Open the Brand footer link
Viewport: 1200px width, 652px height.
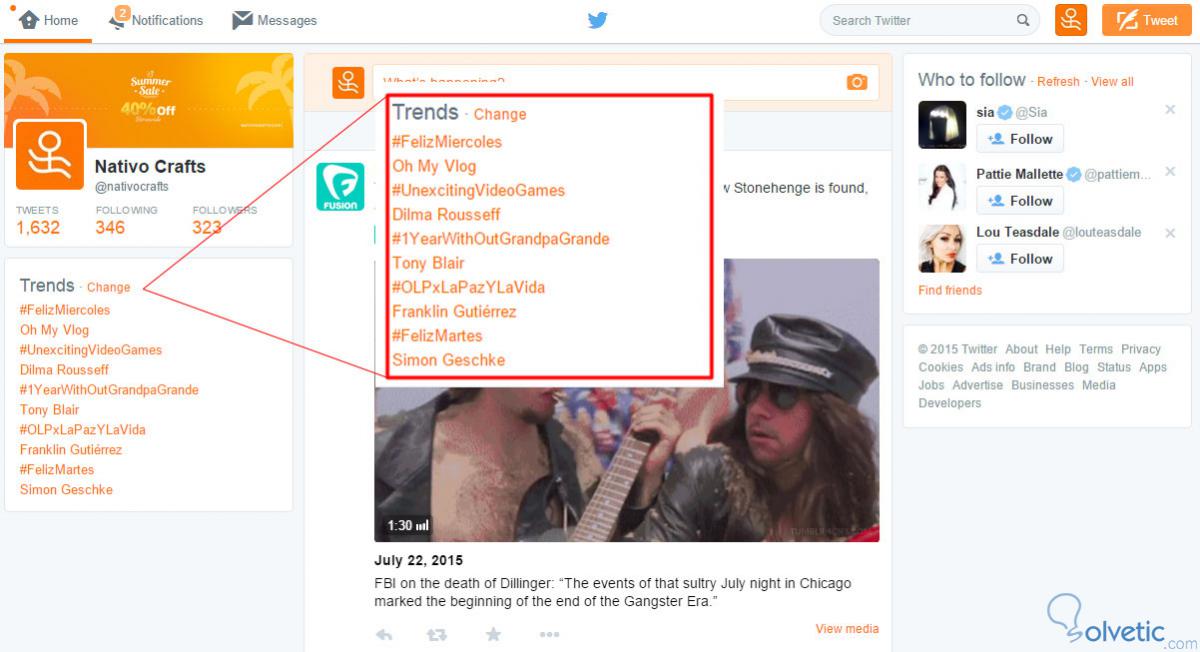tap(1040, 368)
